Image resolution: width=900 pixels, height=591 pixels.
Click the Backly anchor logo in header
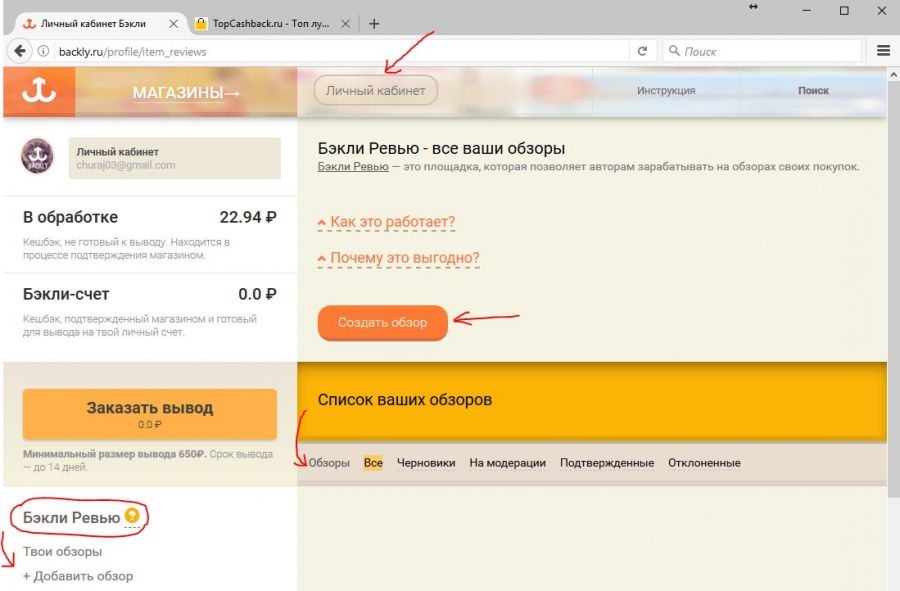(39, 92)
